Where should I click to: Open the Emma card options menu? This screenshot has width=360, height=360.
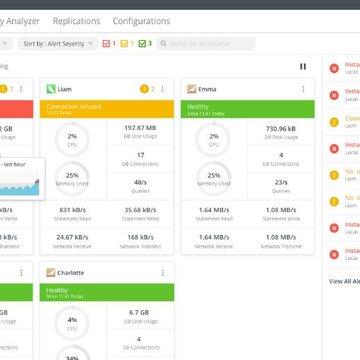tap(303, 89)
